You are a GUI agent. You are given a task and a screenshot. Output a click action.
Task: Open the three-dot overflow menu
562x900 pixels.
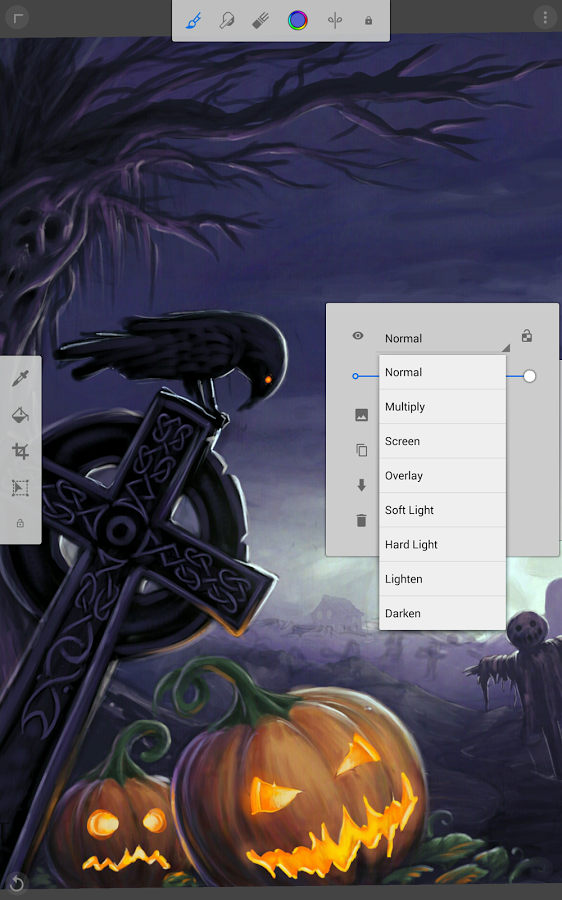(x=545, y=18)
